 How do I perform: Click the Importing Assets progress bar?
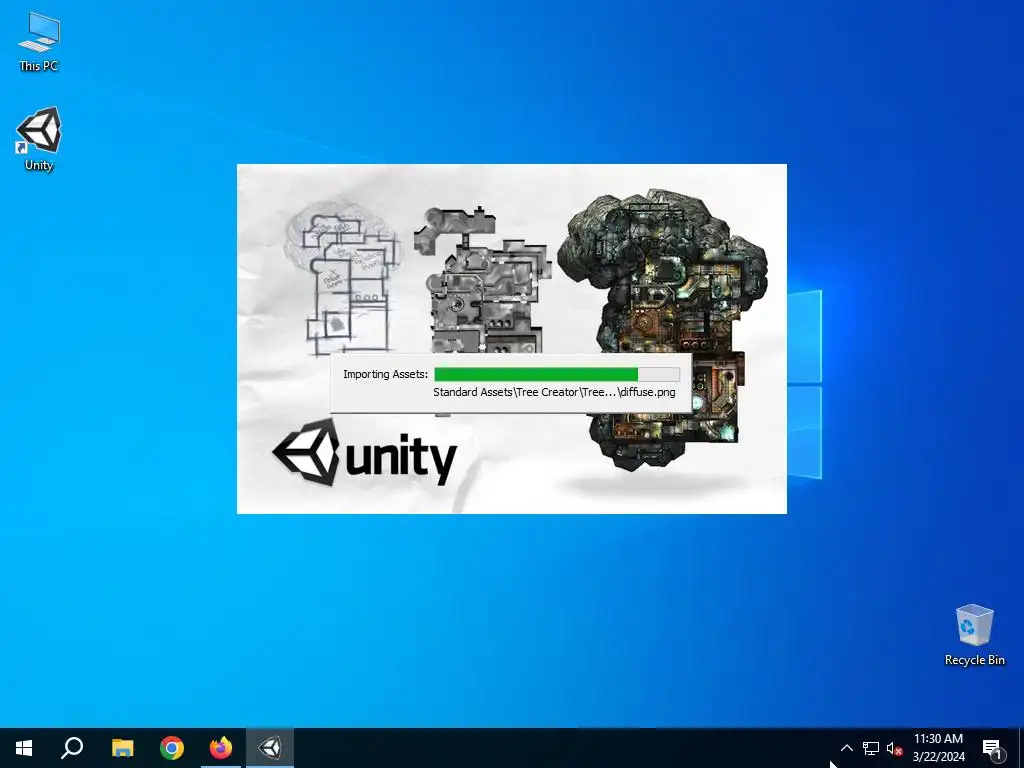tap(556, 374)
